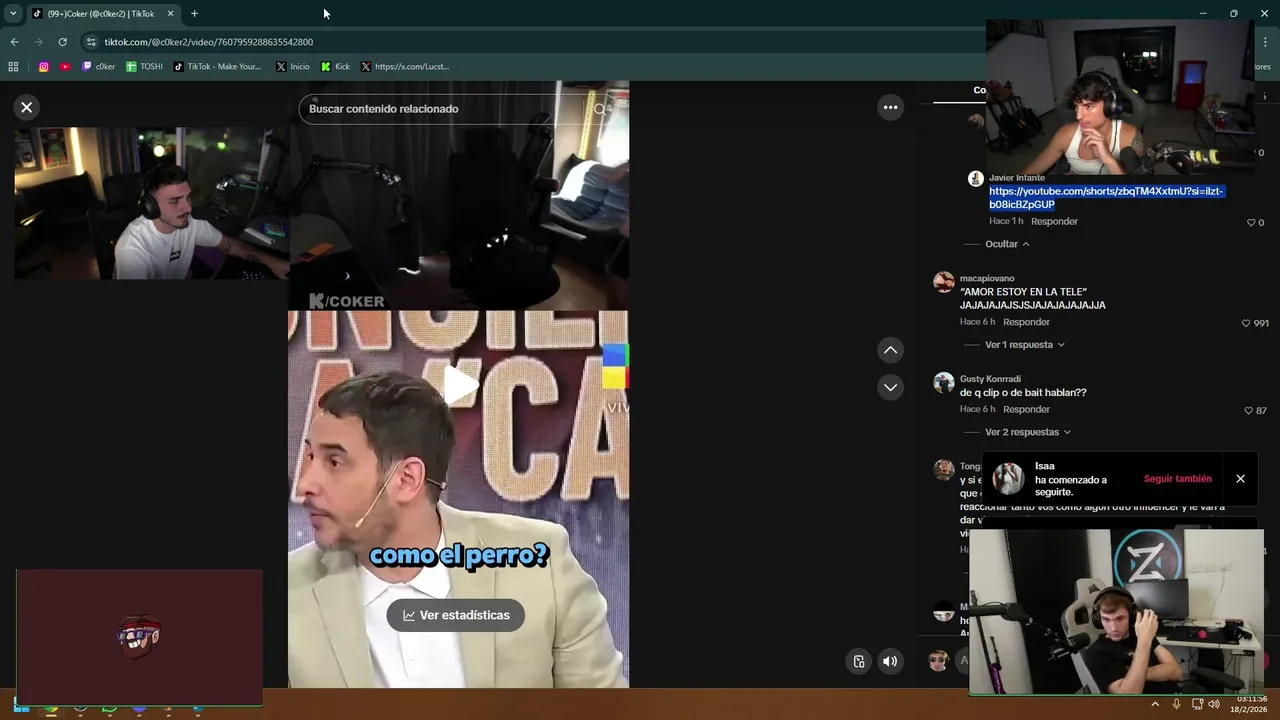Click the microphone tray icon
Viewport: 1280px width, 720px height.
coord(1177,704)
